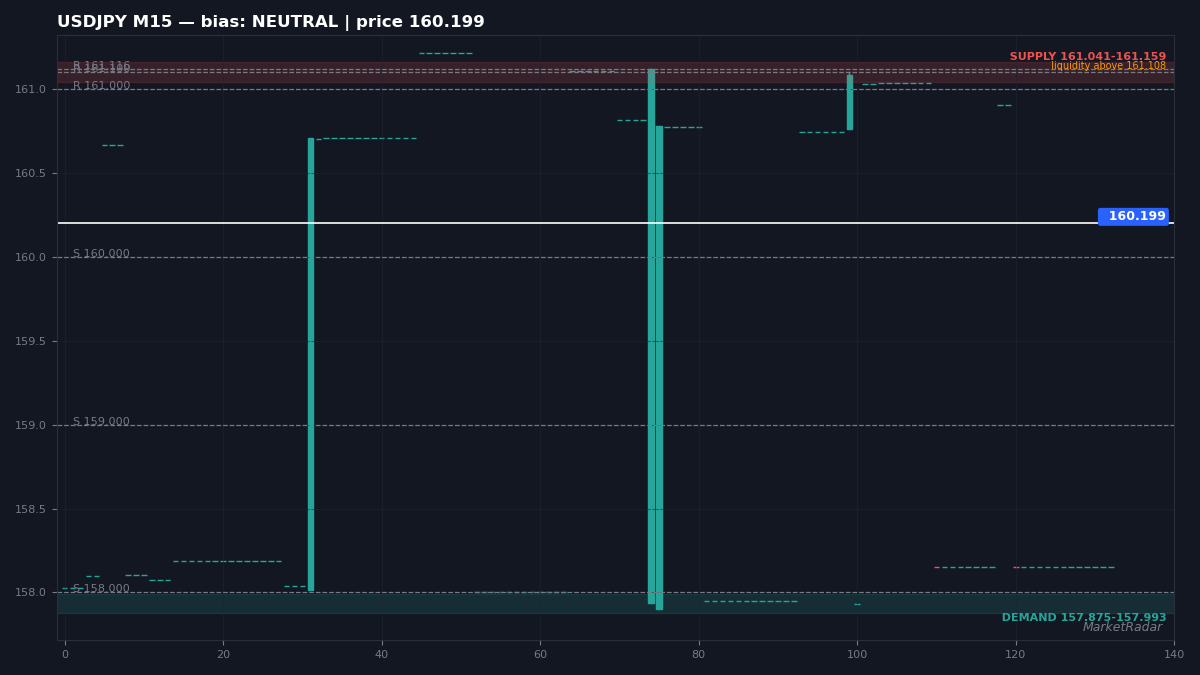Click the S 159.000 support label
1200x675 pixels.
coord(101,422)
